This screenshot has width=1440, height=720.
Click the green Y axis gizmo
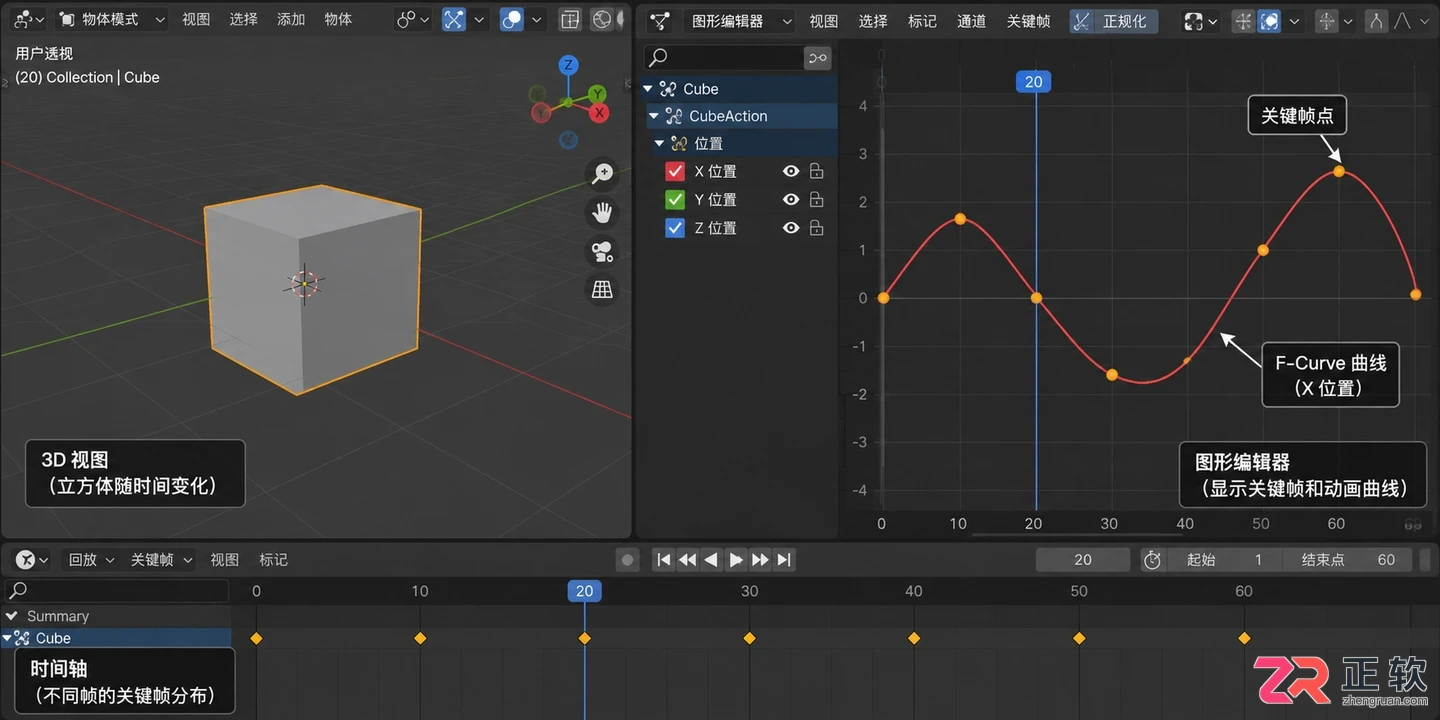click(x=597, y=94)
